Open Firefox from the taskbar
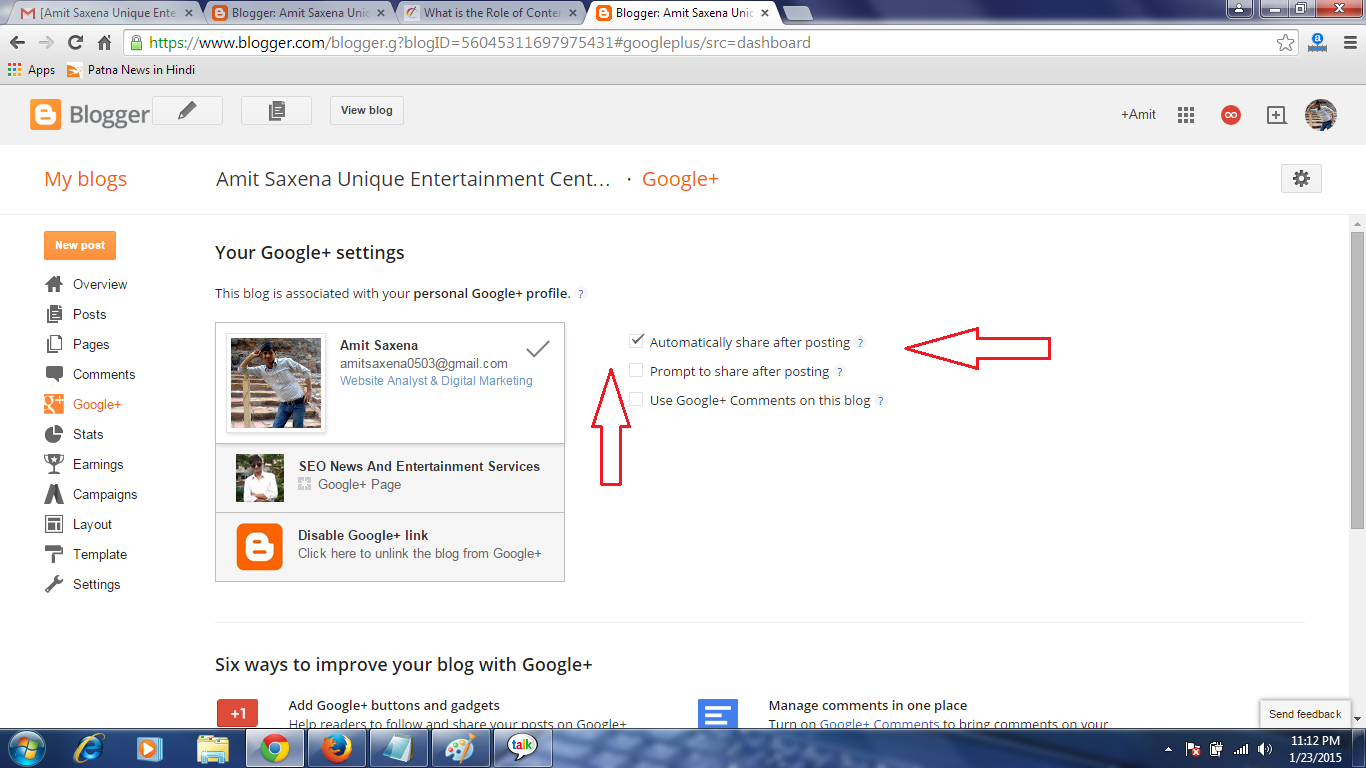This screenshot has height=768, width=1366. pyautogui.click(x=337, y=747)
